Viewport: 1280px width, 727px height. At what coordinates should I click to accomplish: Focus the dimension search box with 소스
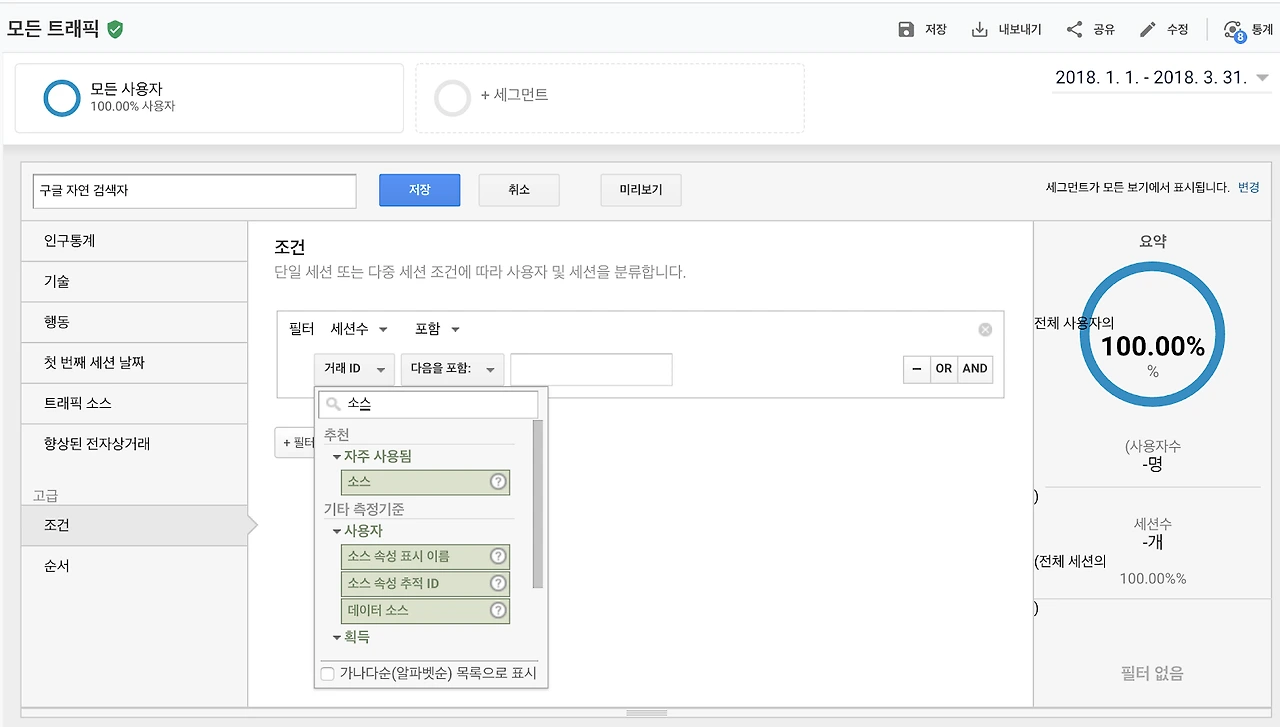428,404
